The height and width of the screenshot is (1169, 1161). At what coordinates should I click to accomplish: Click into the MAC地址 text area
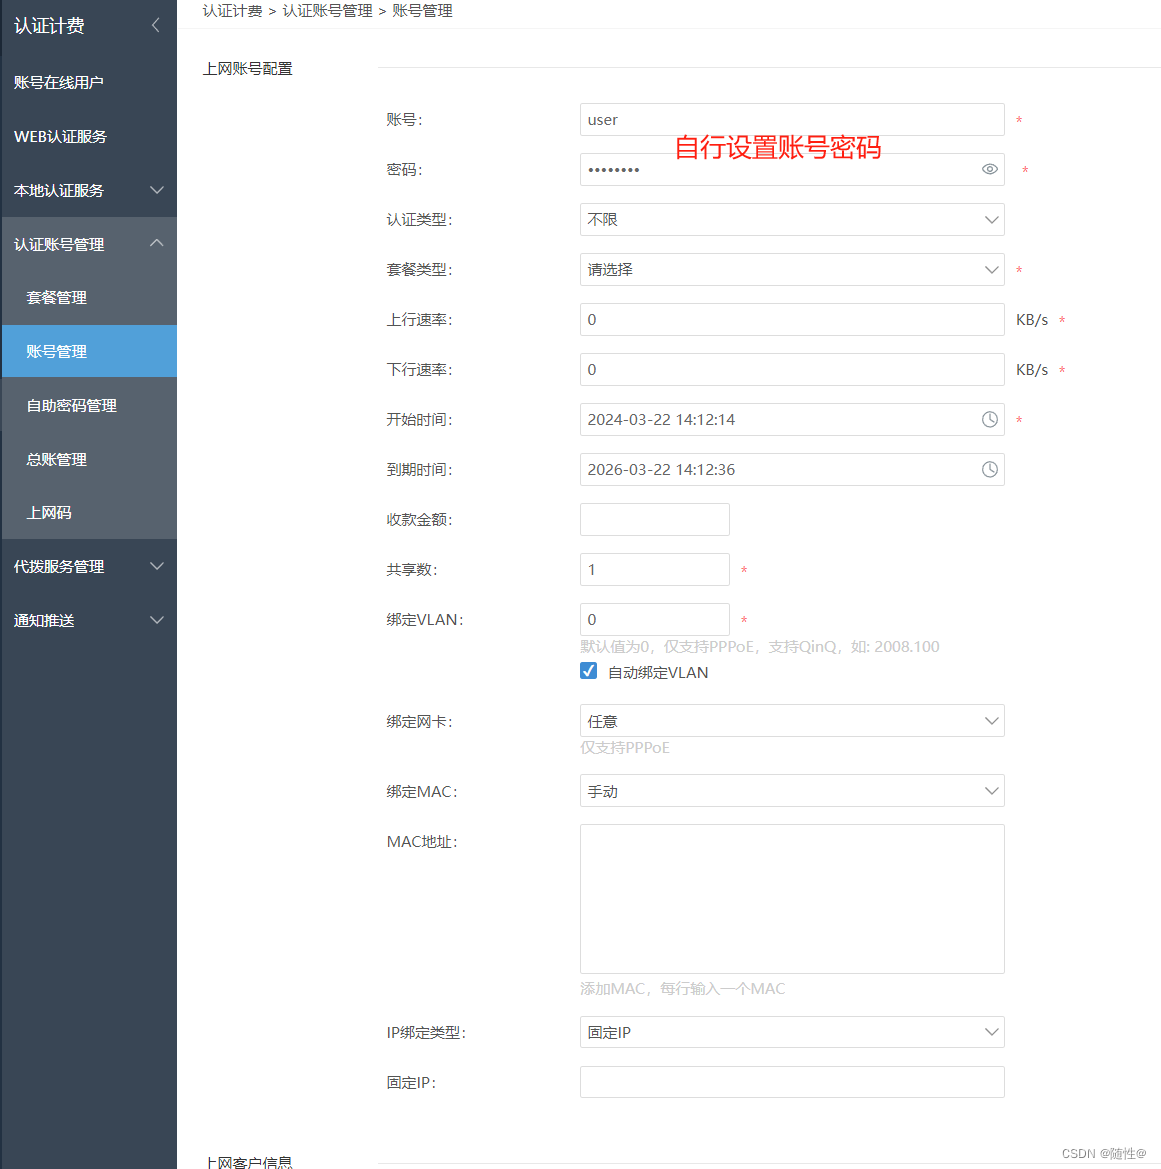coord(792,898)
